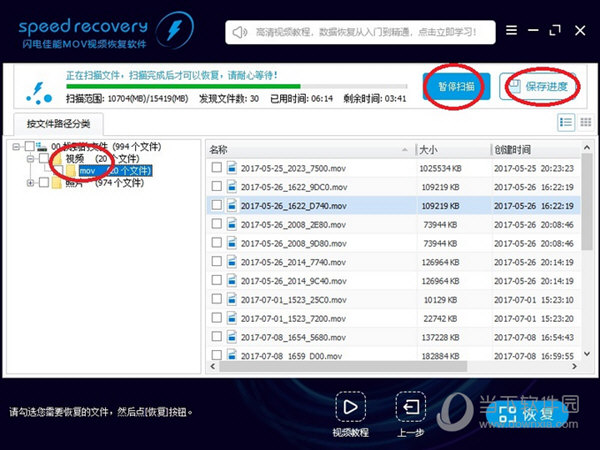Click 保存进度 to save progress
This screenshot has width=600, height=450.
(540, 86)
